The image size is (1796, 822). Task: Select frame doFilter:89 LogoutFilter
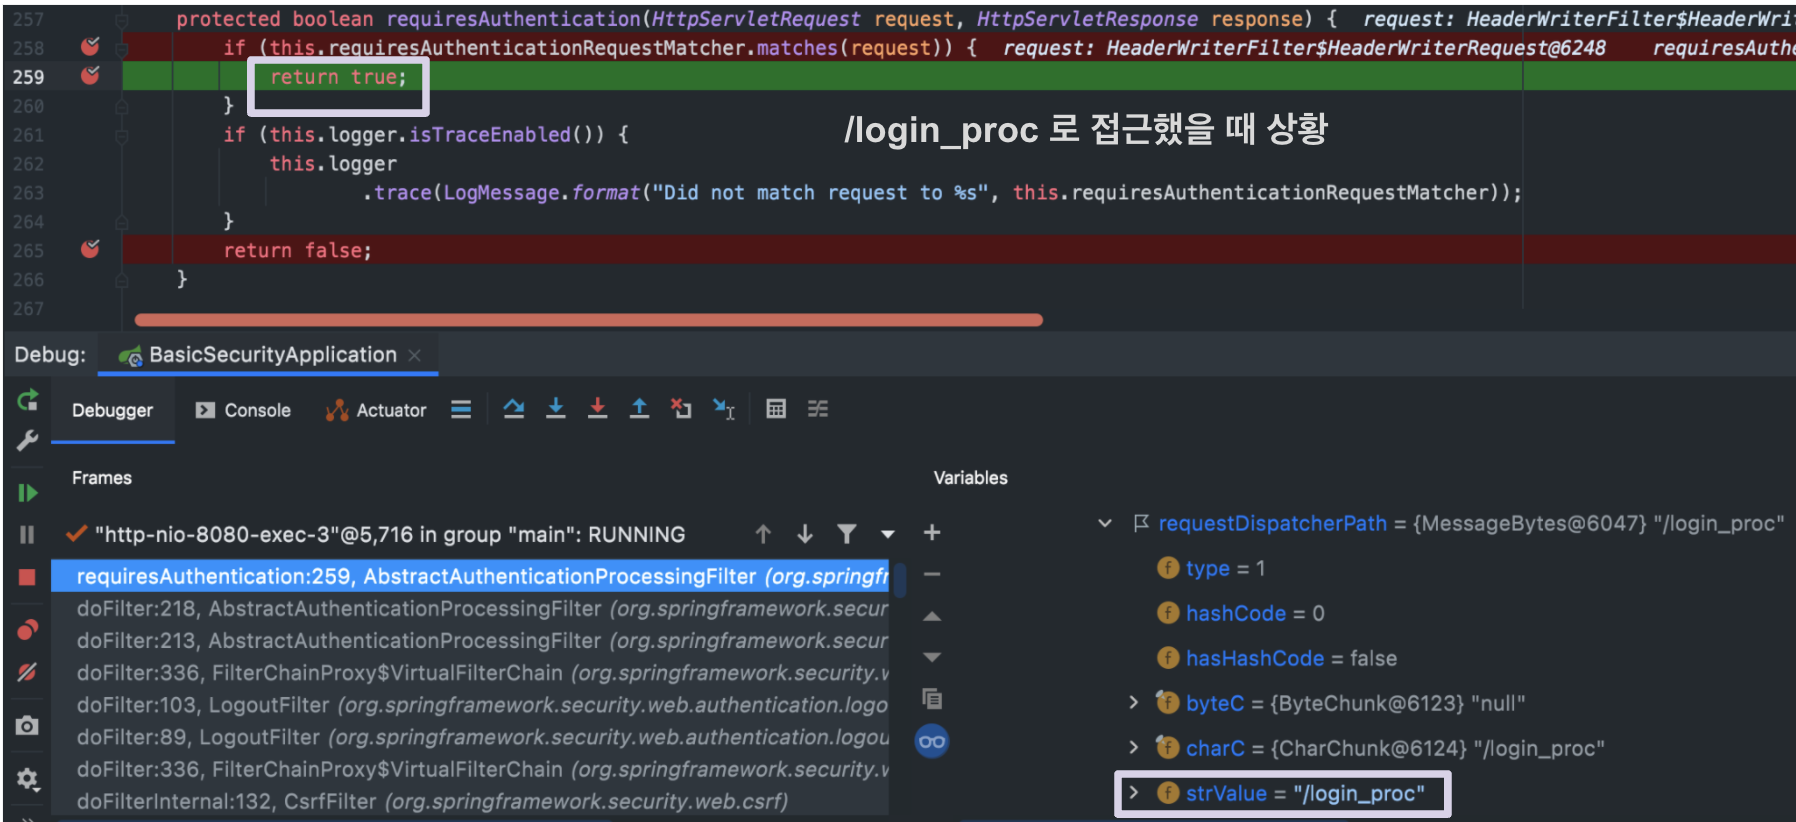pyautogui.click(x=470, y=737)
